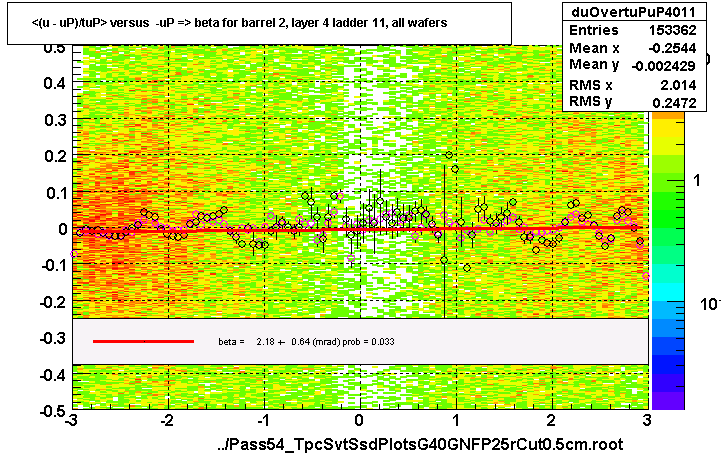Click y-axis label -0.4
This screenshot has height=455, width=721.
coord(52,375)
